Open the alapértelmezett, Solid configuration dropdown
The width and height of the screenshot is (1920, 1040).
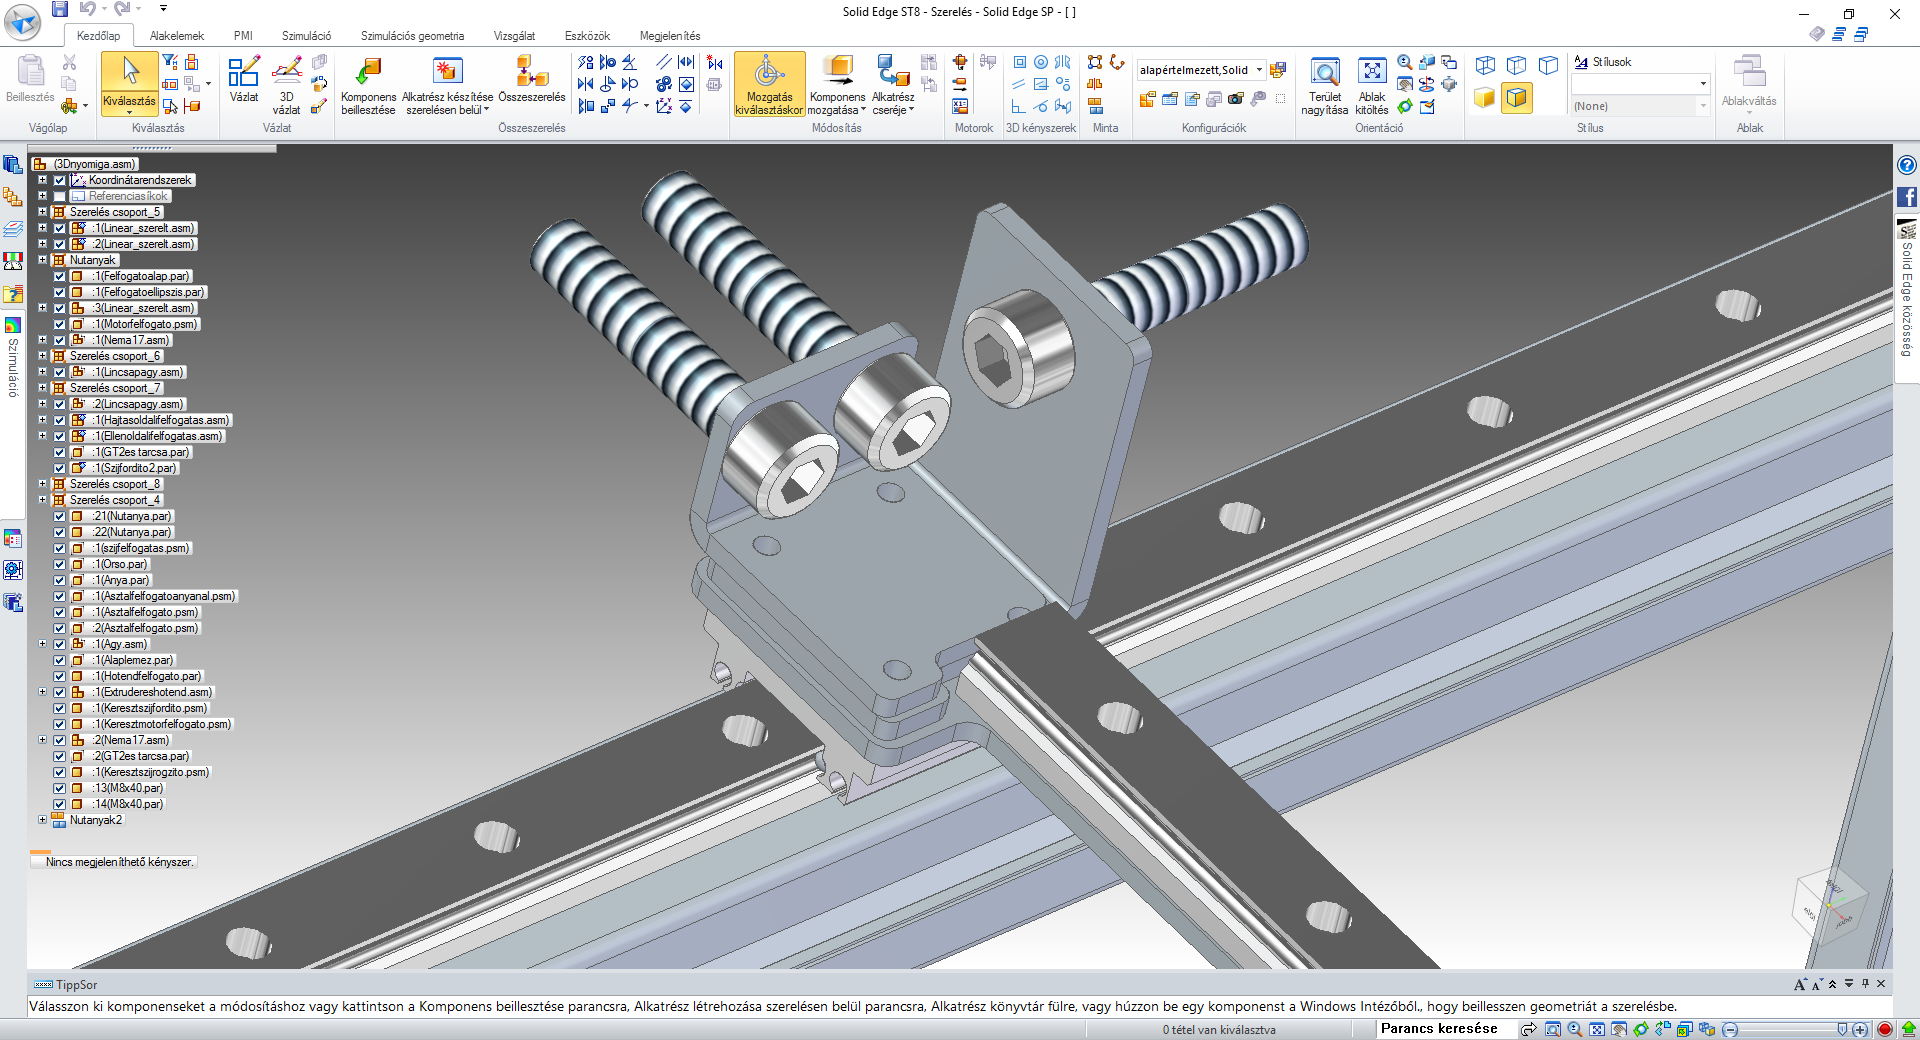(1259, 70)
